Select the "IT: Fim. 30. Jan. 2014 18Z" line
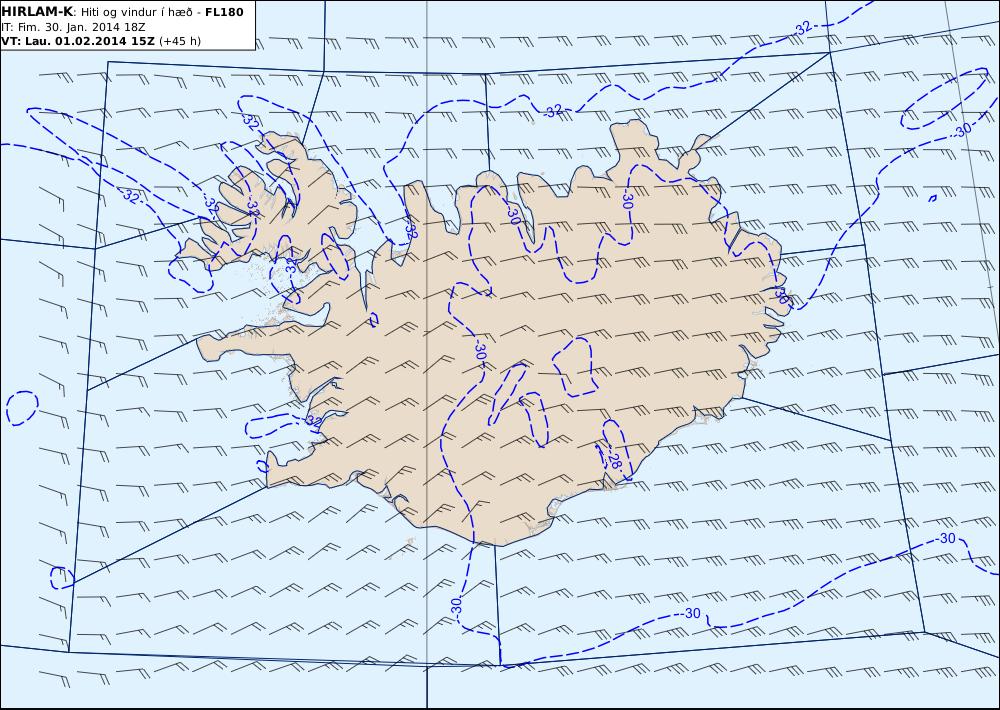Viewport: 1000px width, 710px height. 74,27
